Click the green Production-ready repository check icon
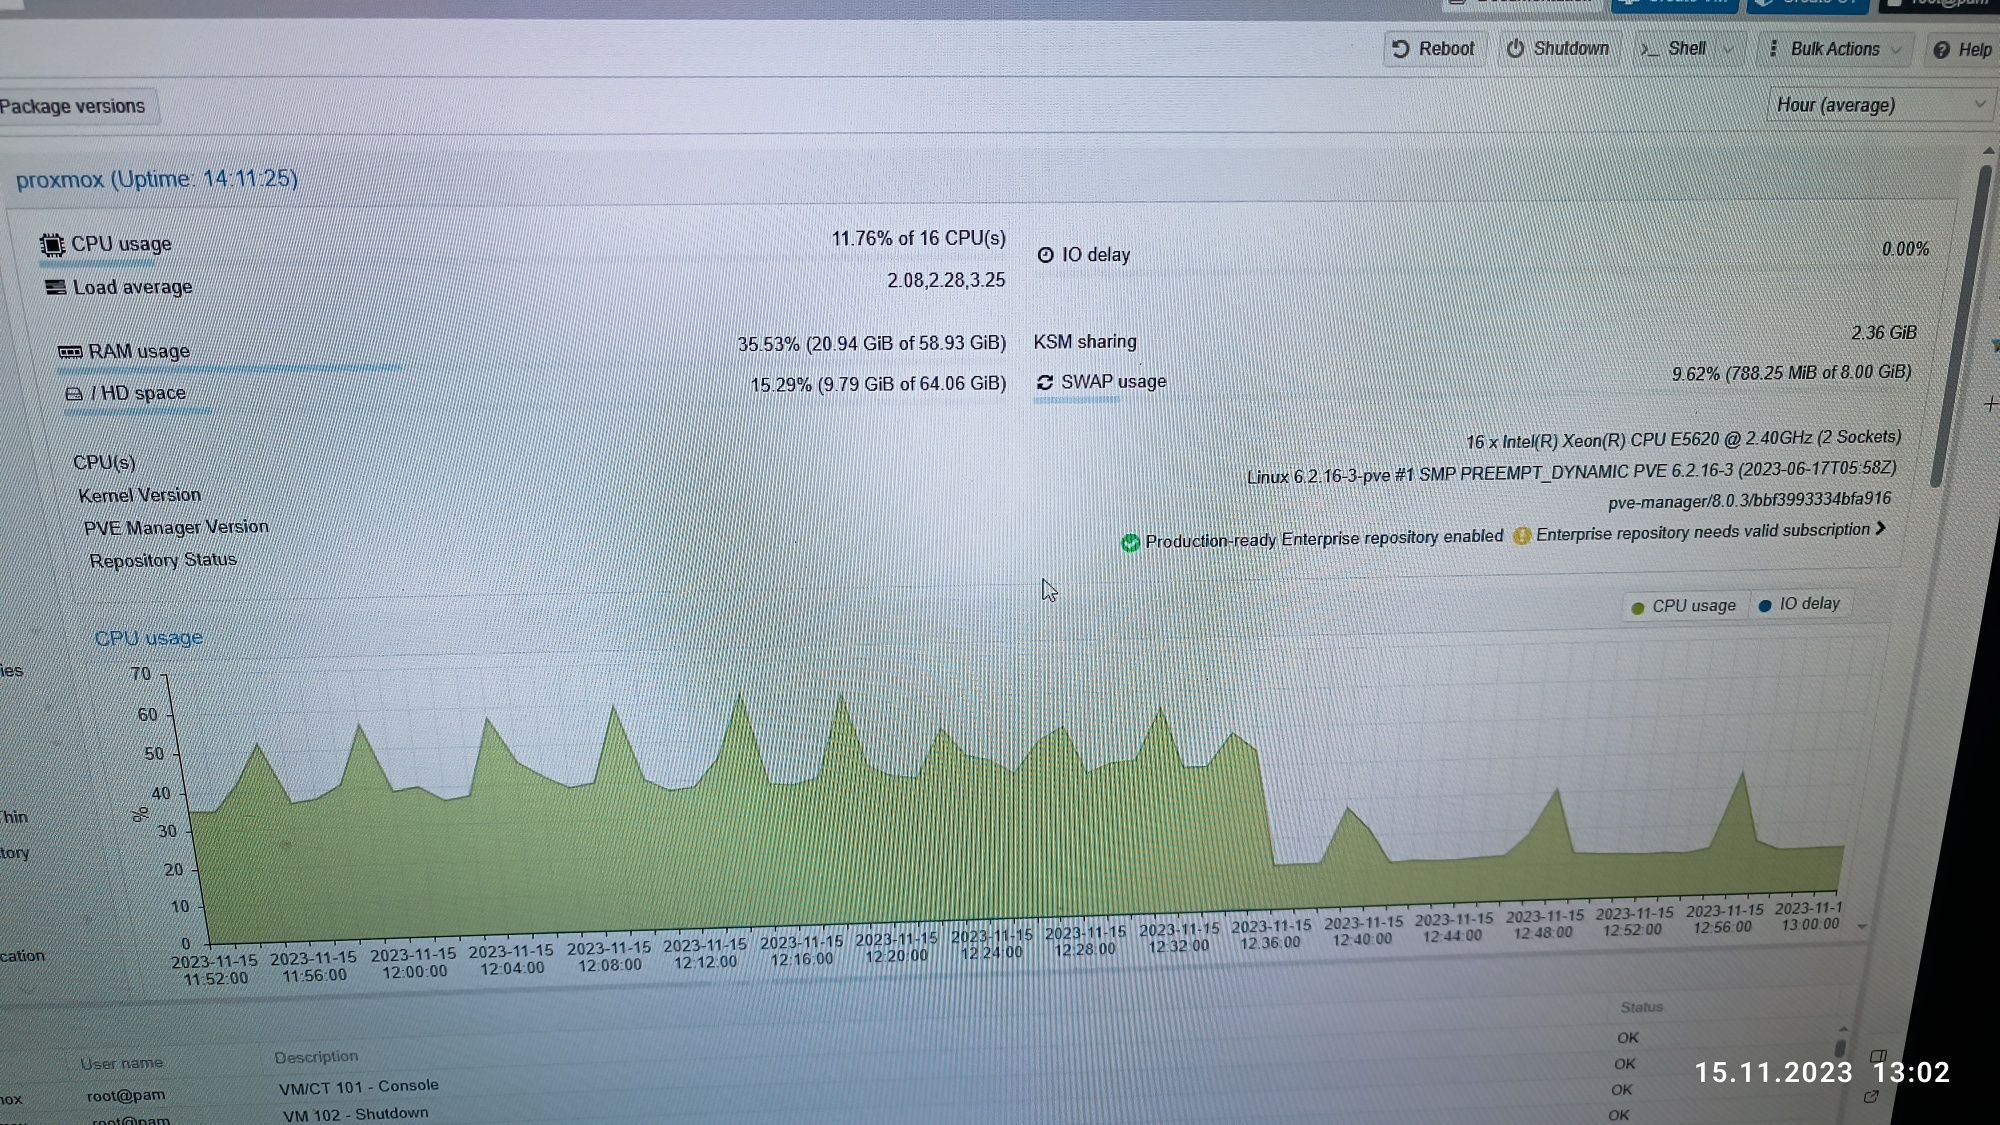 point(1130,543)
